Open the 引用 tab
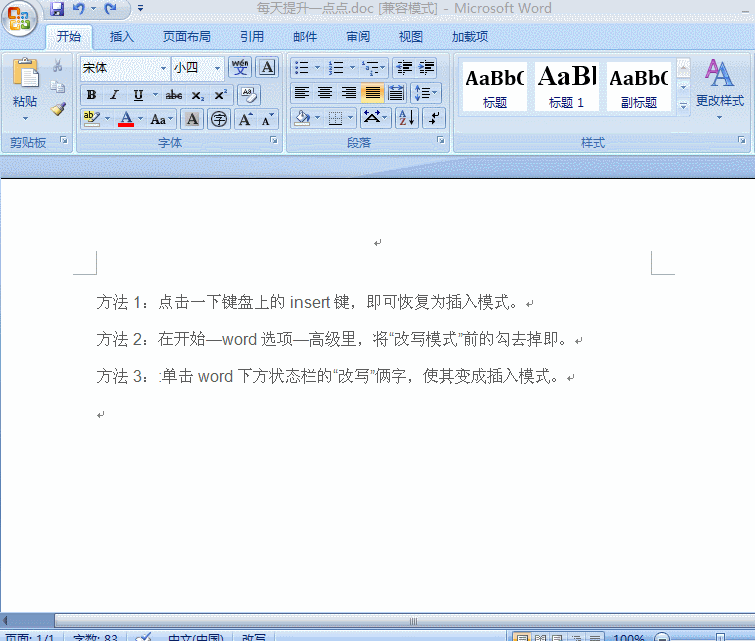Screen dimensions: 755x641 coord(252,37)
